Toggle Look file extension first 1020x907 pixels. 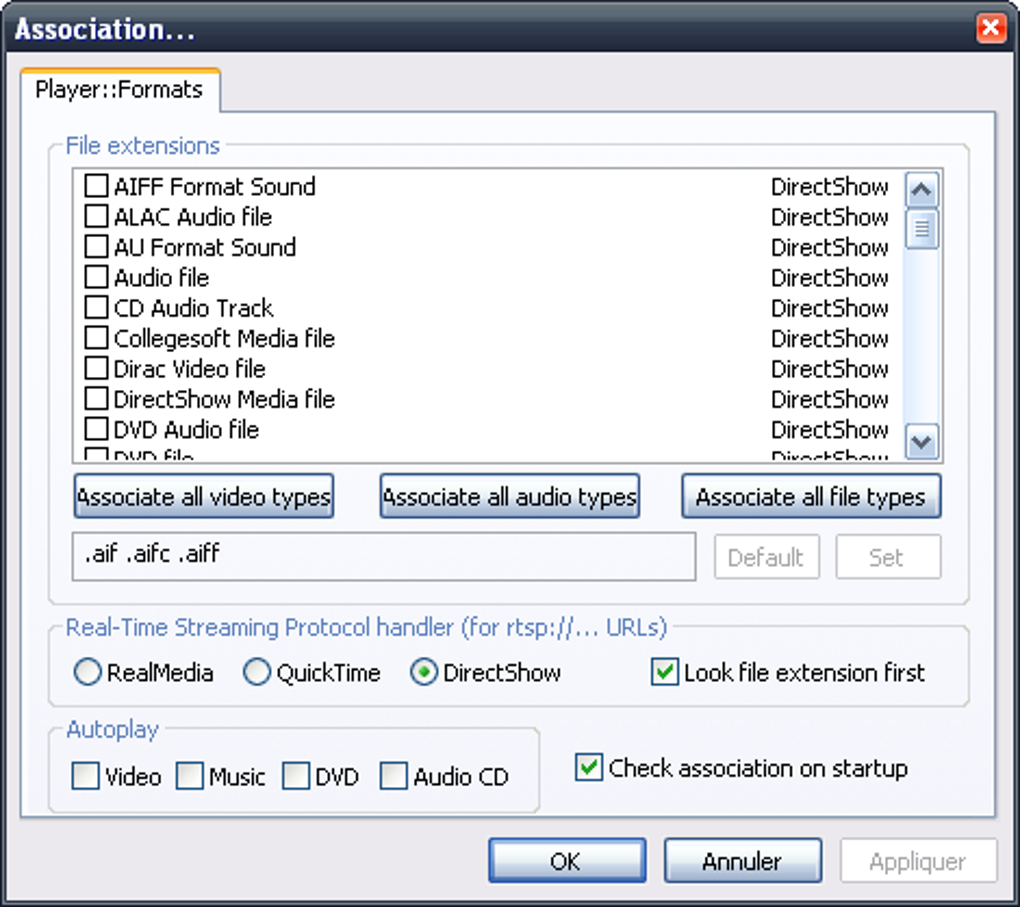[x=664, y=672]
